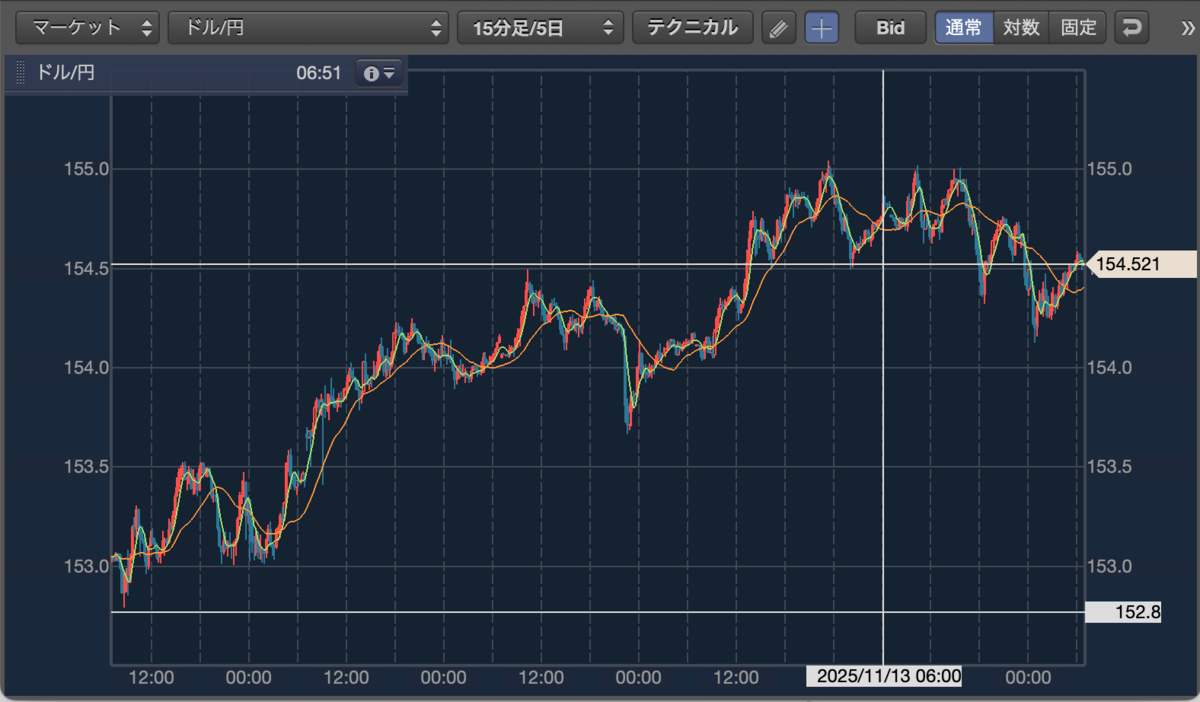Select 固定 fixed scale mode
This screenshot has height=702, width=1200.
[x=1078, y=28]
